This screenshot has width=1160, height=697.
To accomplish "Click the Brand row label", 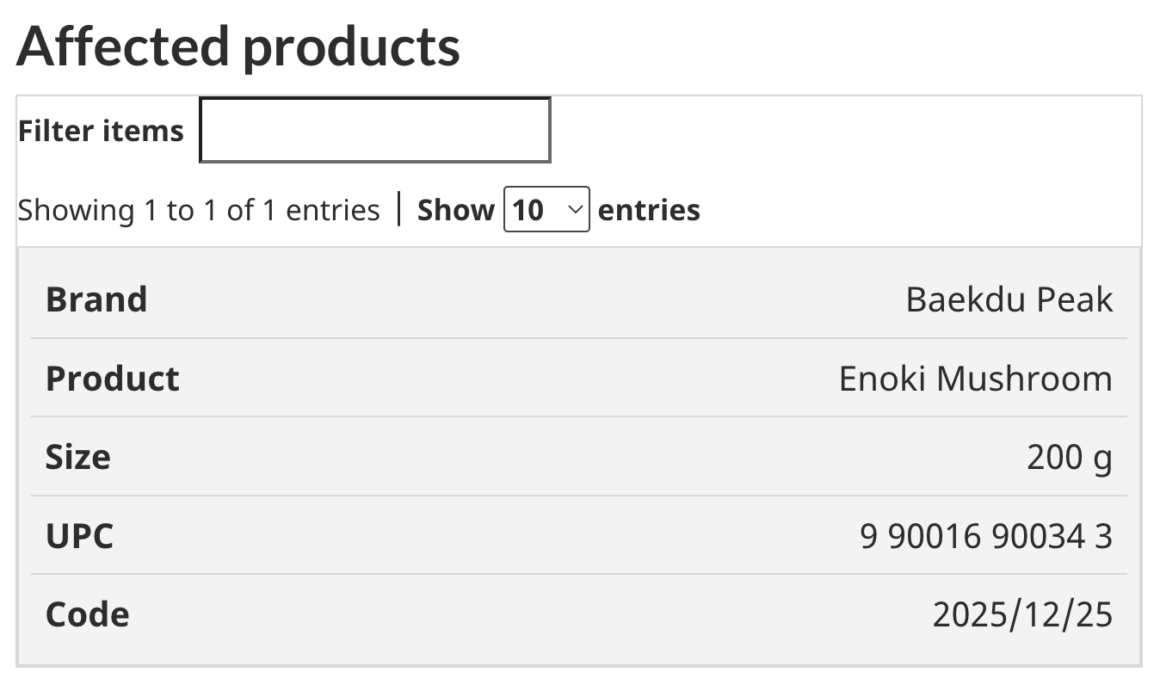I will (x=96, y=300).
